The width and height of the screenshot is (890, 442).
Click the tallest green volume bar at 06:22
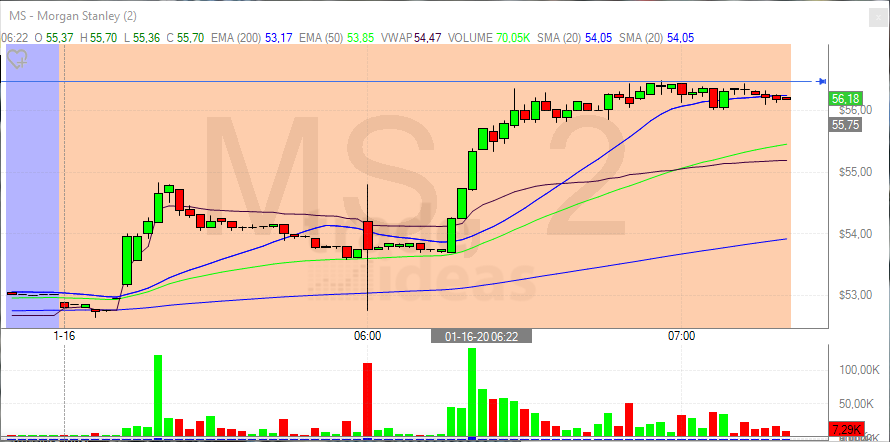point(472,392)
